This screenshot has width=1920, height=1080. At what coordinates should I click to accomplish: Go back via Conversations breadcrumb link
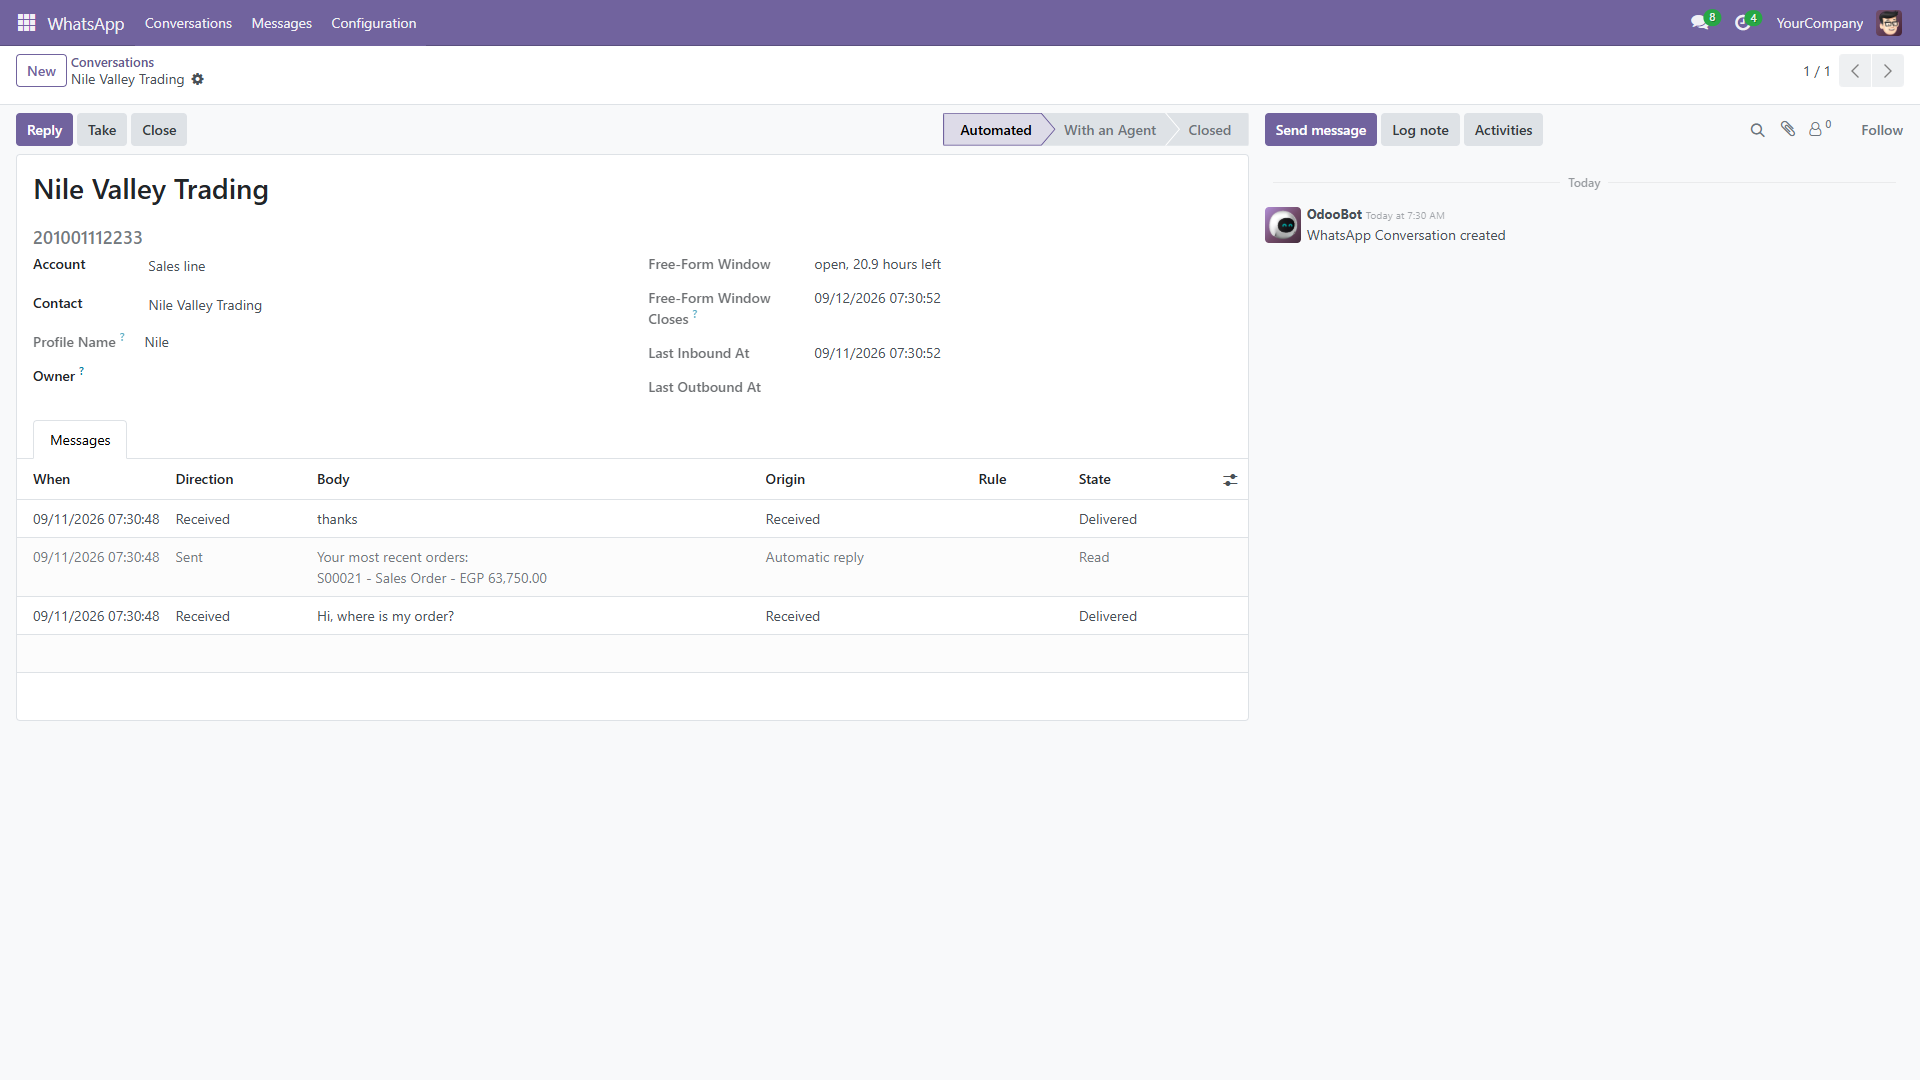point(112,62)
